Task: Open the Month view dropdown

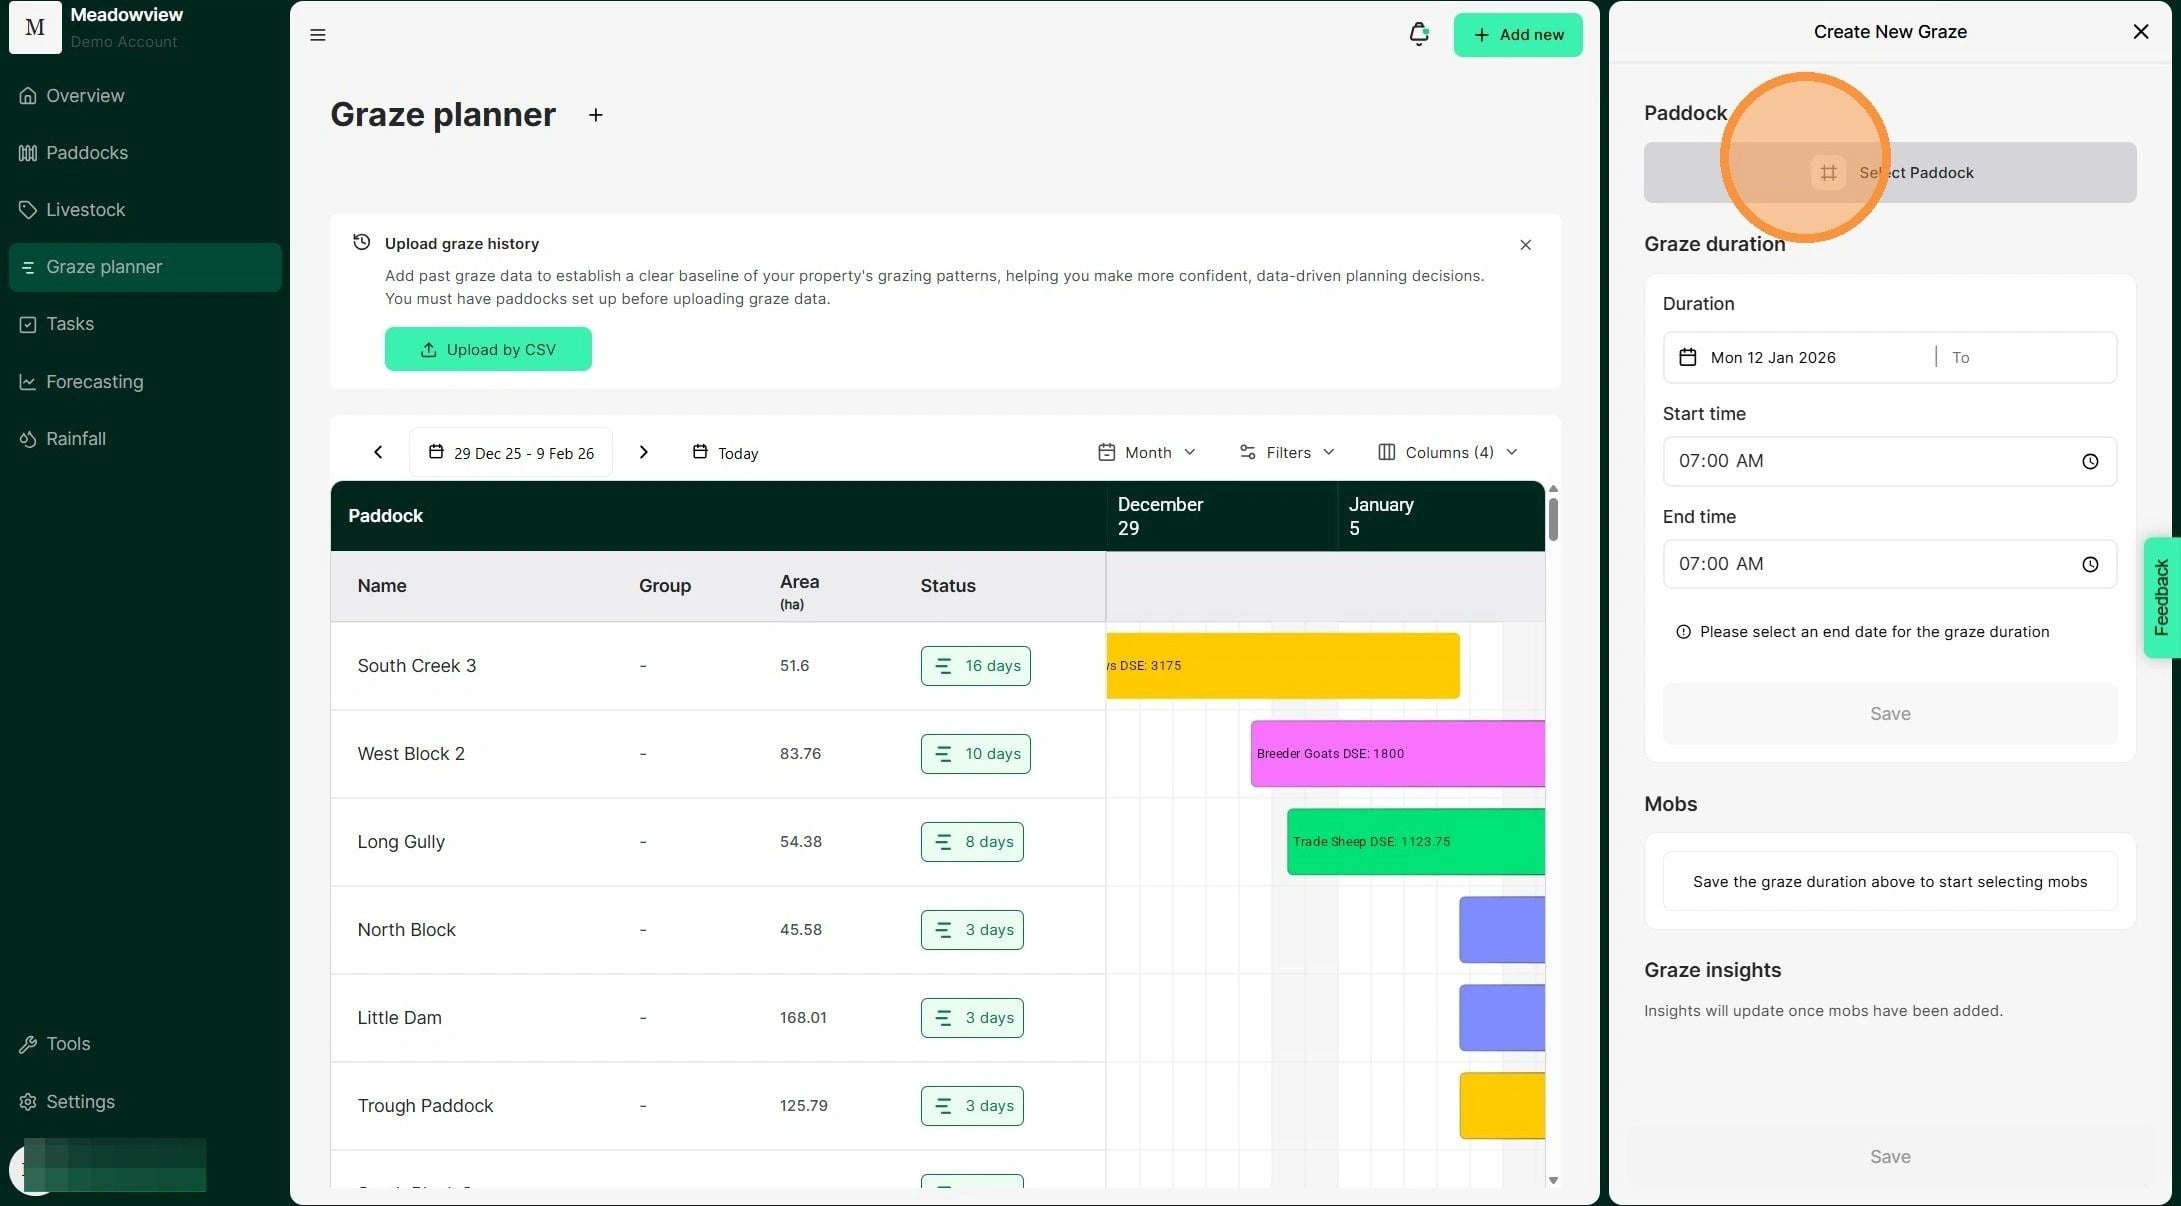Action: click(1146, 452)
